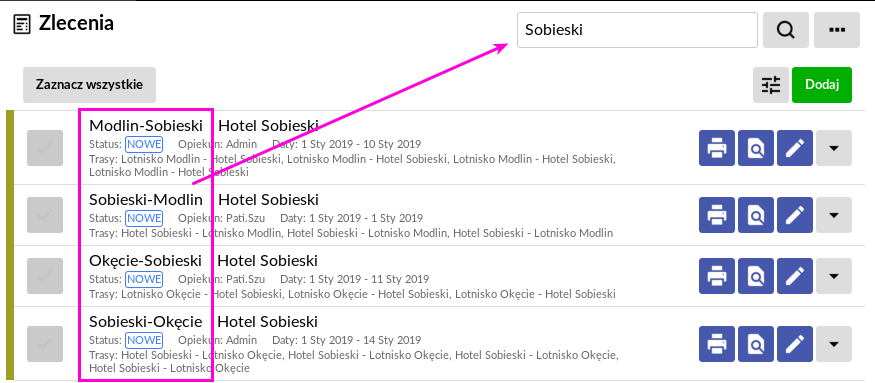Open dropdown arrow on Sobieski-Modlin row
This screenshot has width=875, height=383.
(834, 215)
